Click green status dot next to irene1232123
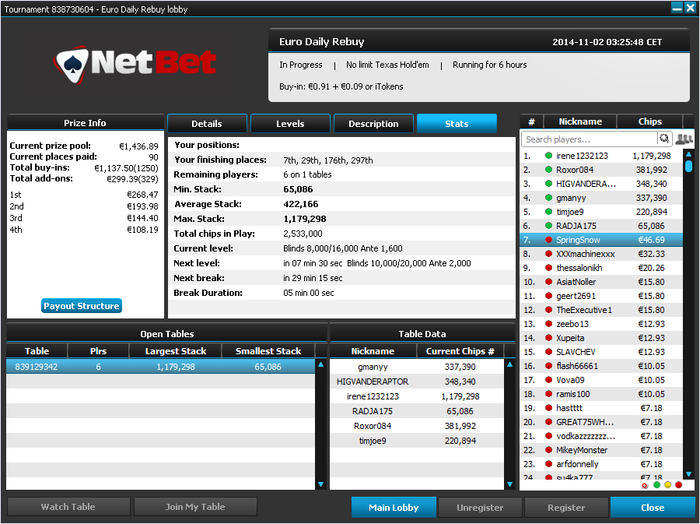The width and height of the screenshot is (700, 524). [549, 155]
